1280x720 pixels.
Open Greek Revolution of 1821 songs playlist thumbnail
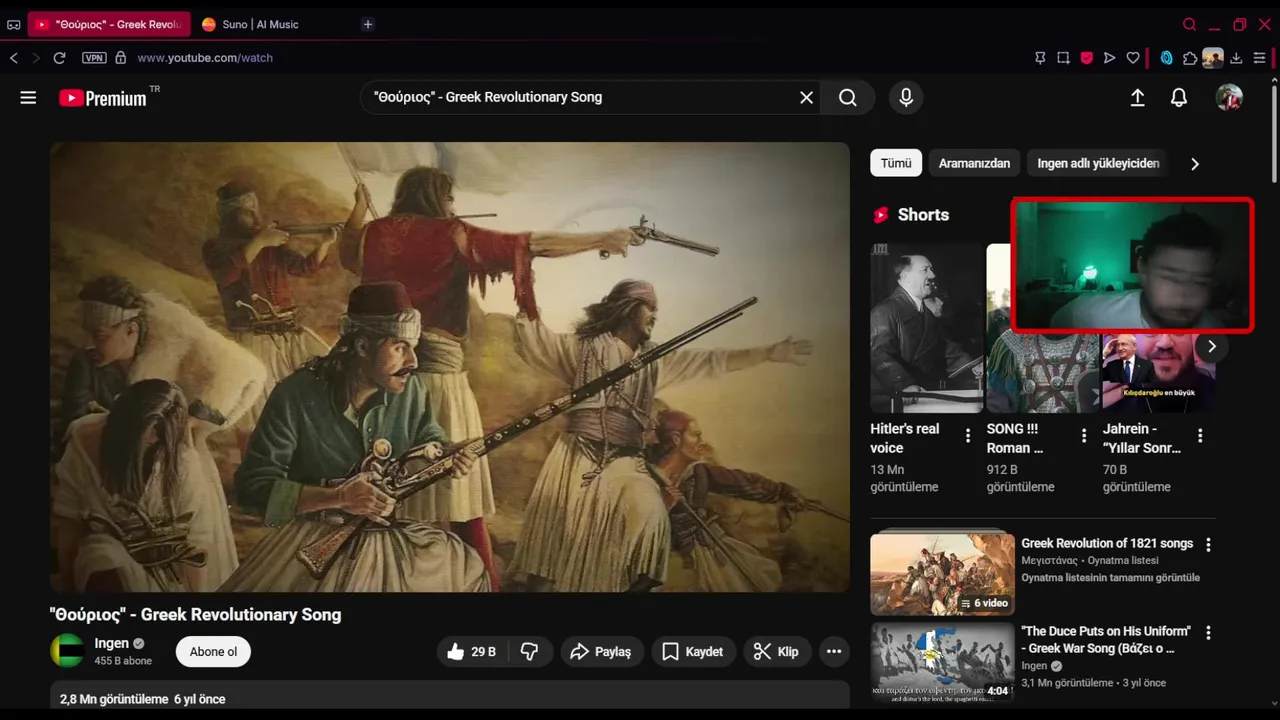(942, 572)
